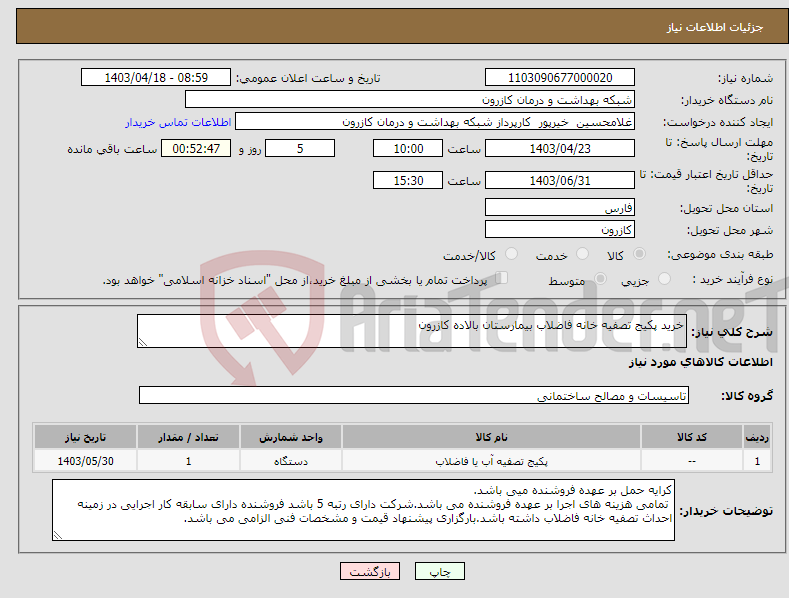Click the price validity time 15:30
Viewport: 789px width, 598px height.
pyautogui.click(x=408, y=180)
